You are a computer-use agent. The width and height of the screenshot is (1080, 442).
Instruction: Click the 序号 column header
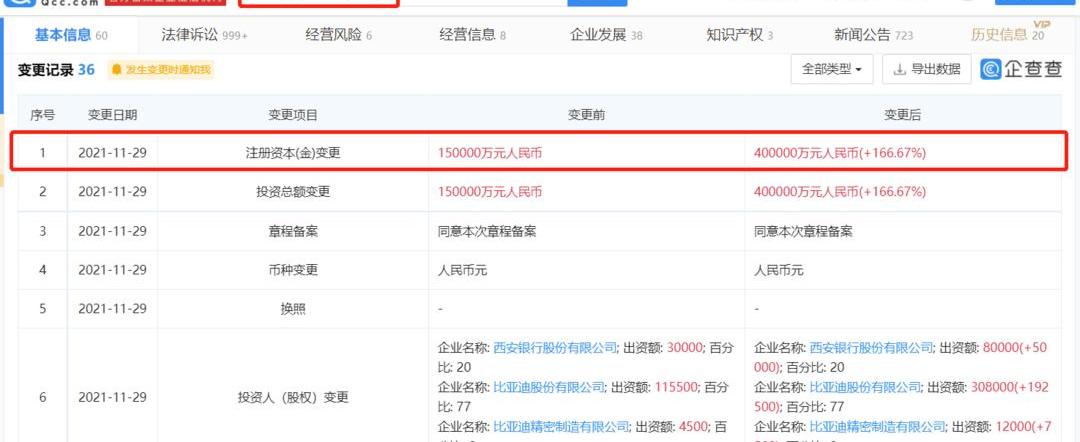[x=43, y=115]
